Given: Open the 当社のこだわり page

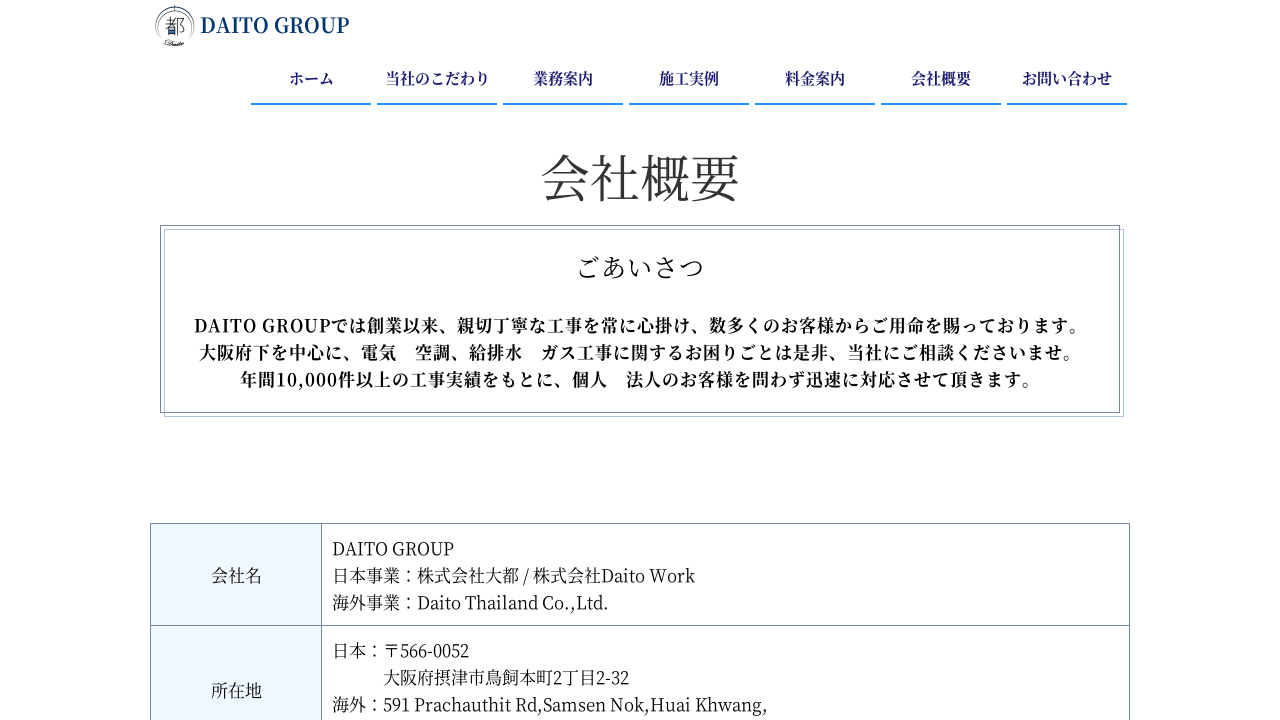Looking at the screenshot, I should (x=437, y=79).
